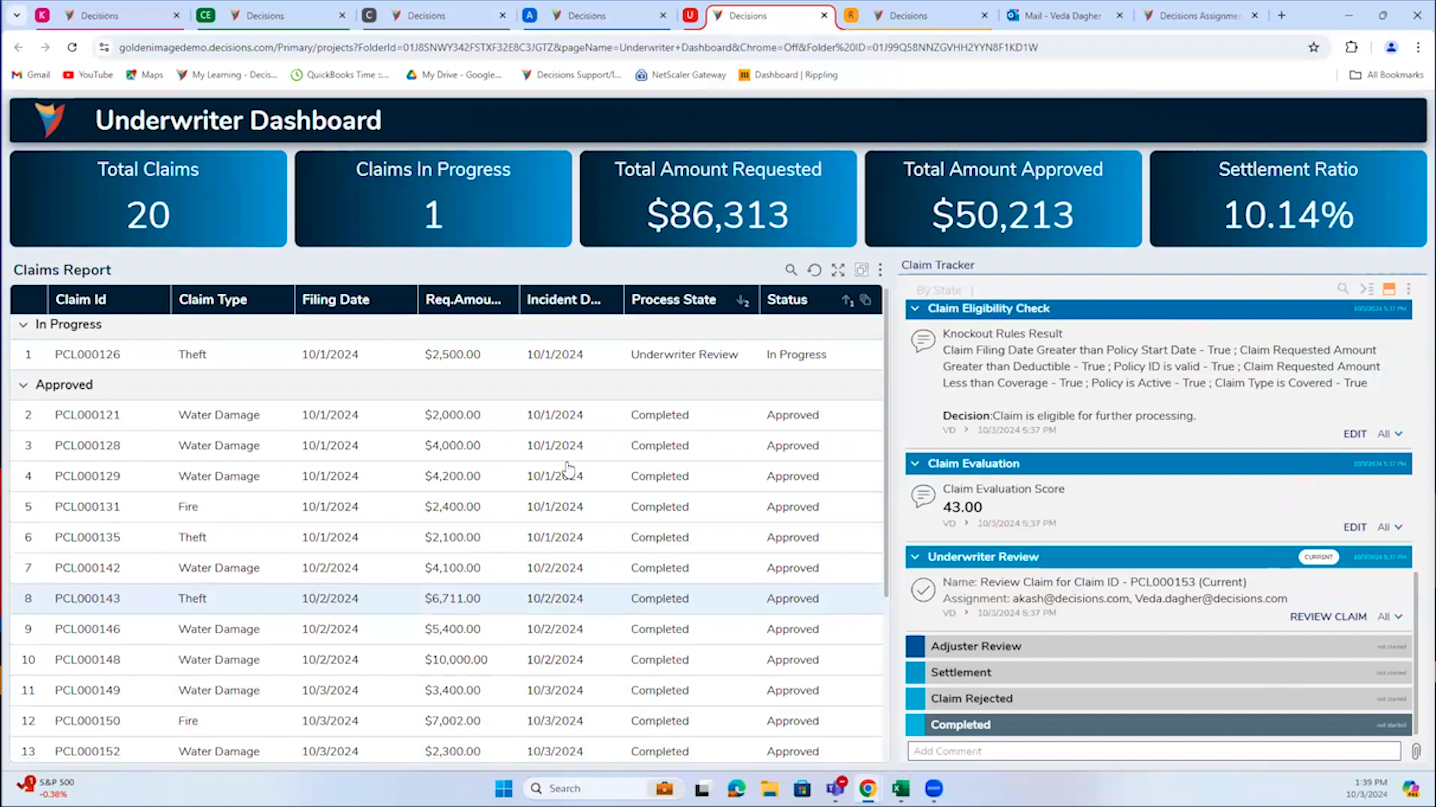
Task: Switch to the Mail - Veda Dagher tab
Action: coord(1065,16)
